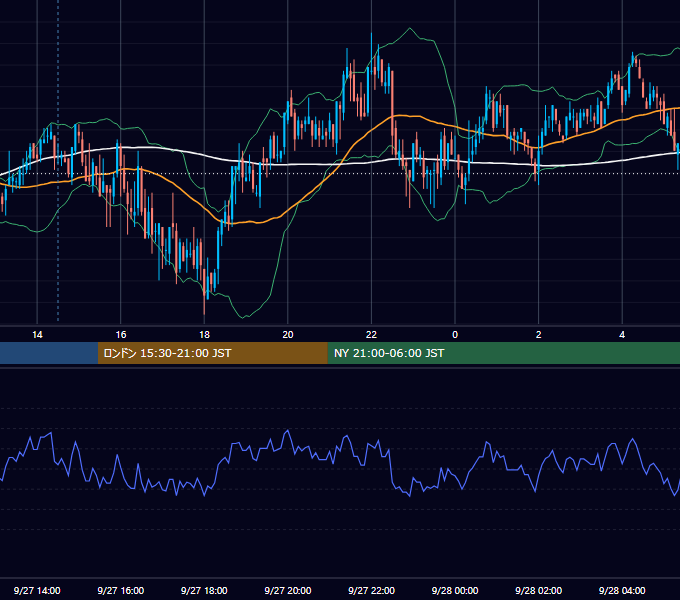Click the 9/27 22:00 time label
This screenshot has height=600, width=680.
point(372,590)
